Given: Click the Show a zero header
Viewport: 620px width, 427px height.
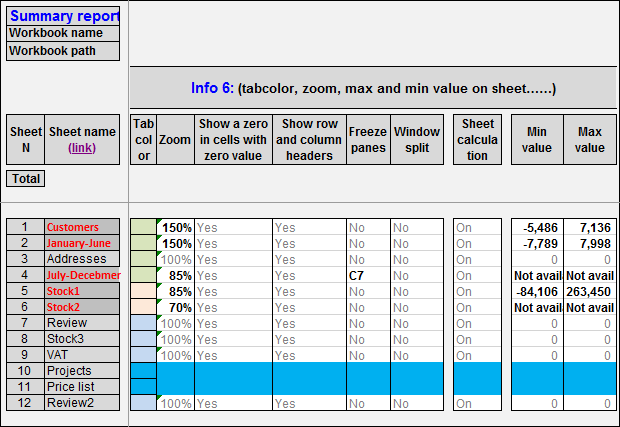Looking at the screenshot, I should tap(233, 140).
